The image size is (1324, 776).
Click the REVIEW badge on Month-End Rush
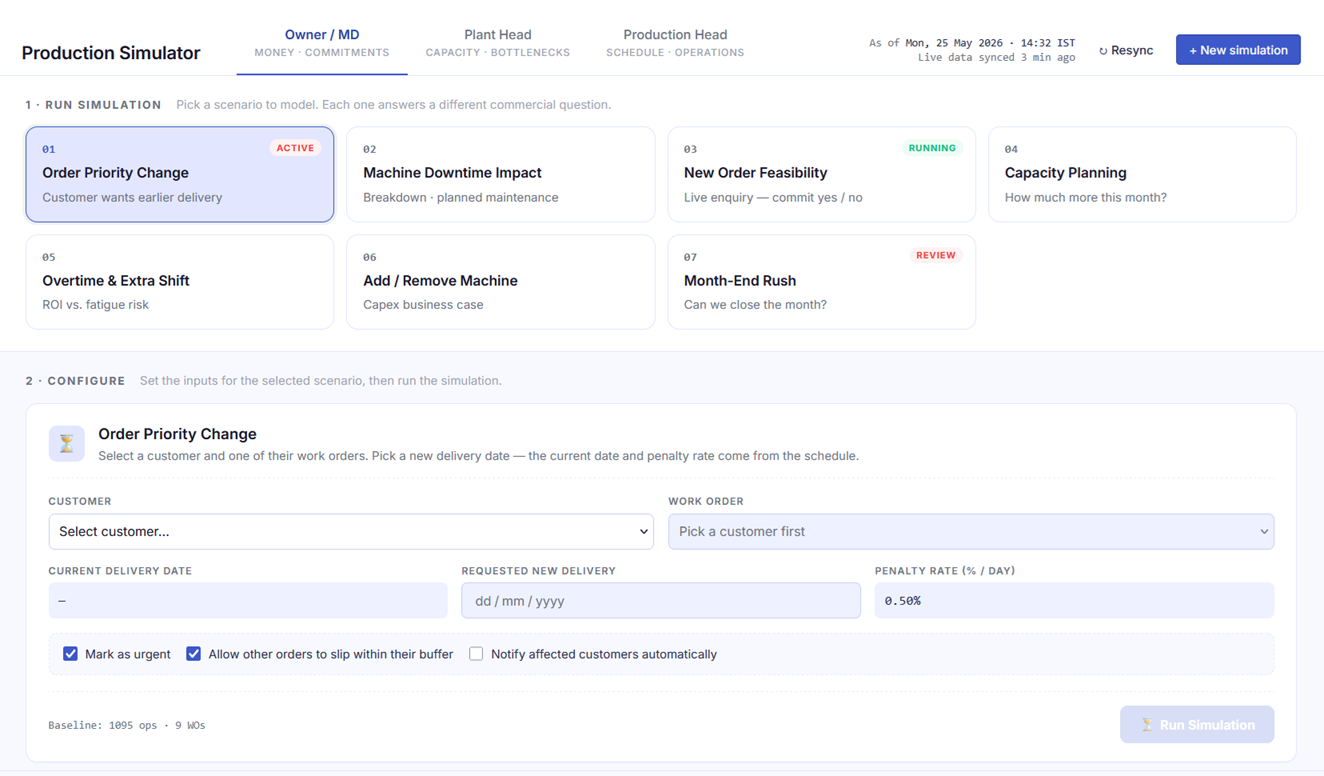[x=936, y=255]
